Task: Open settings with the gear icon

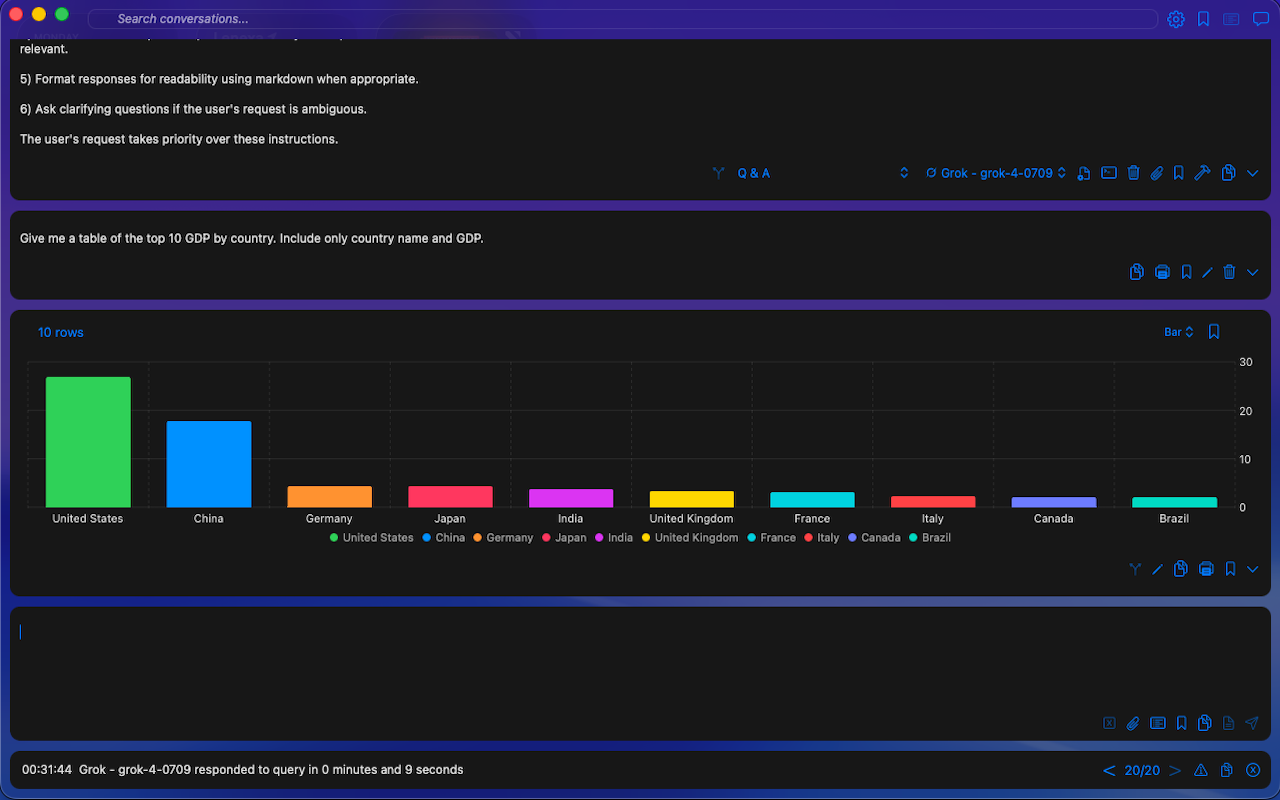Action: coord(1176,19)
